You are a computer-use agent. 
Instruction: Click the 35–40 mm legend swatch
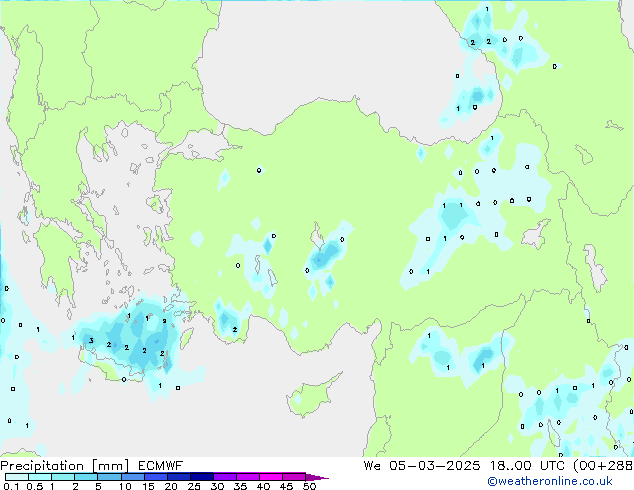click(x=248, y=477)
